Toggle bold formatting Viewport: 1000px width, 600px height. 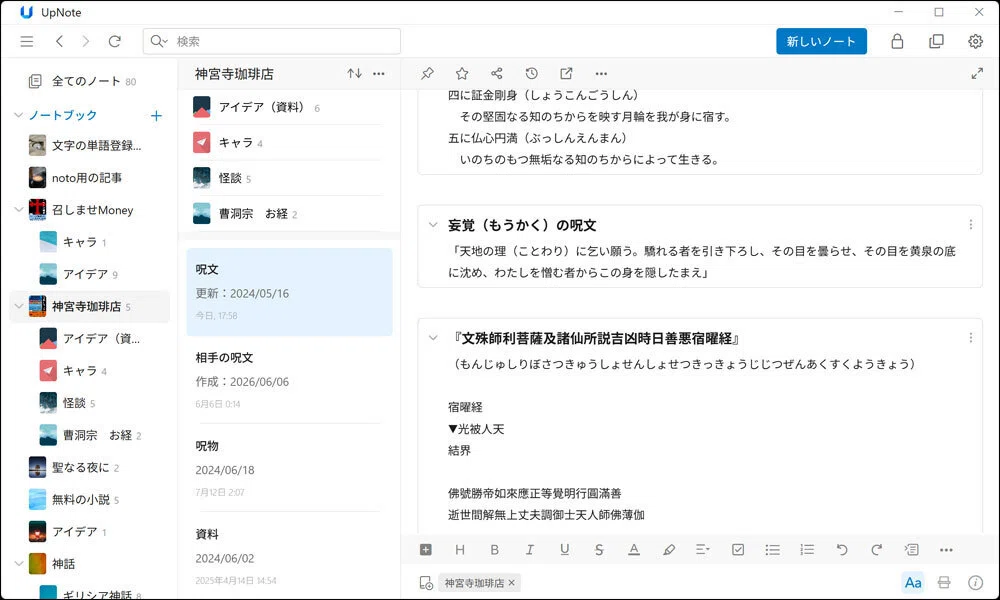494,550
